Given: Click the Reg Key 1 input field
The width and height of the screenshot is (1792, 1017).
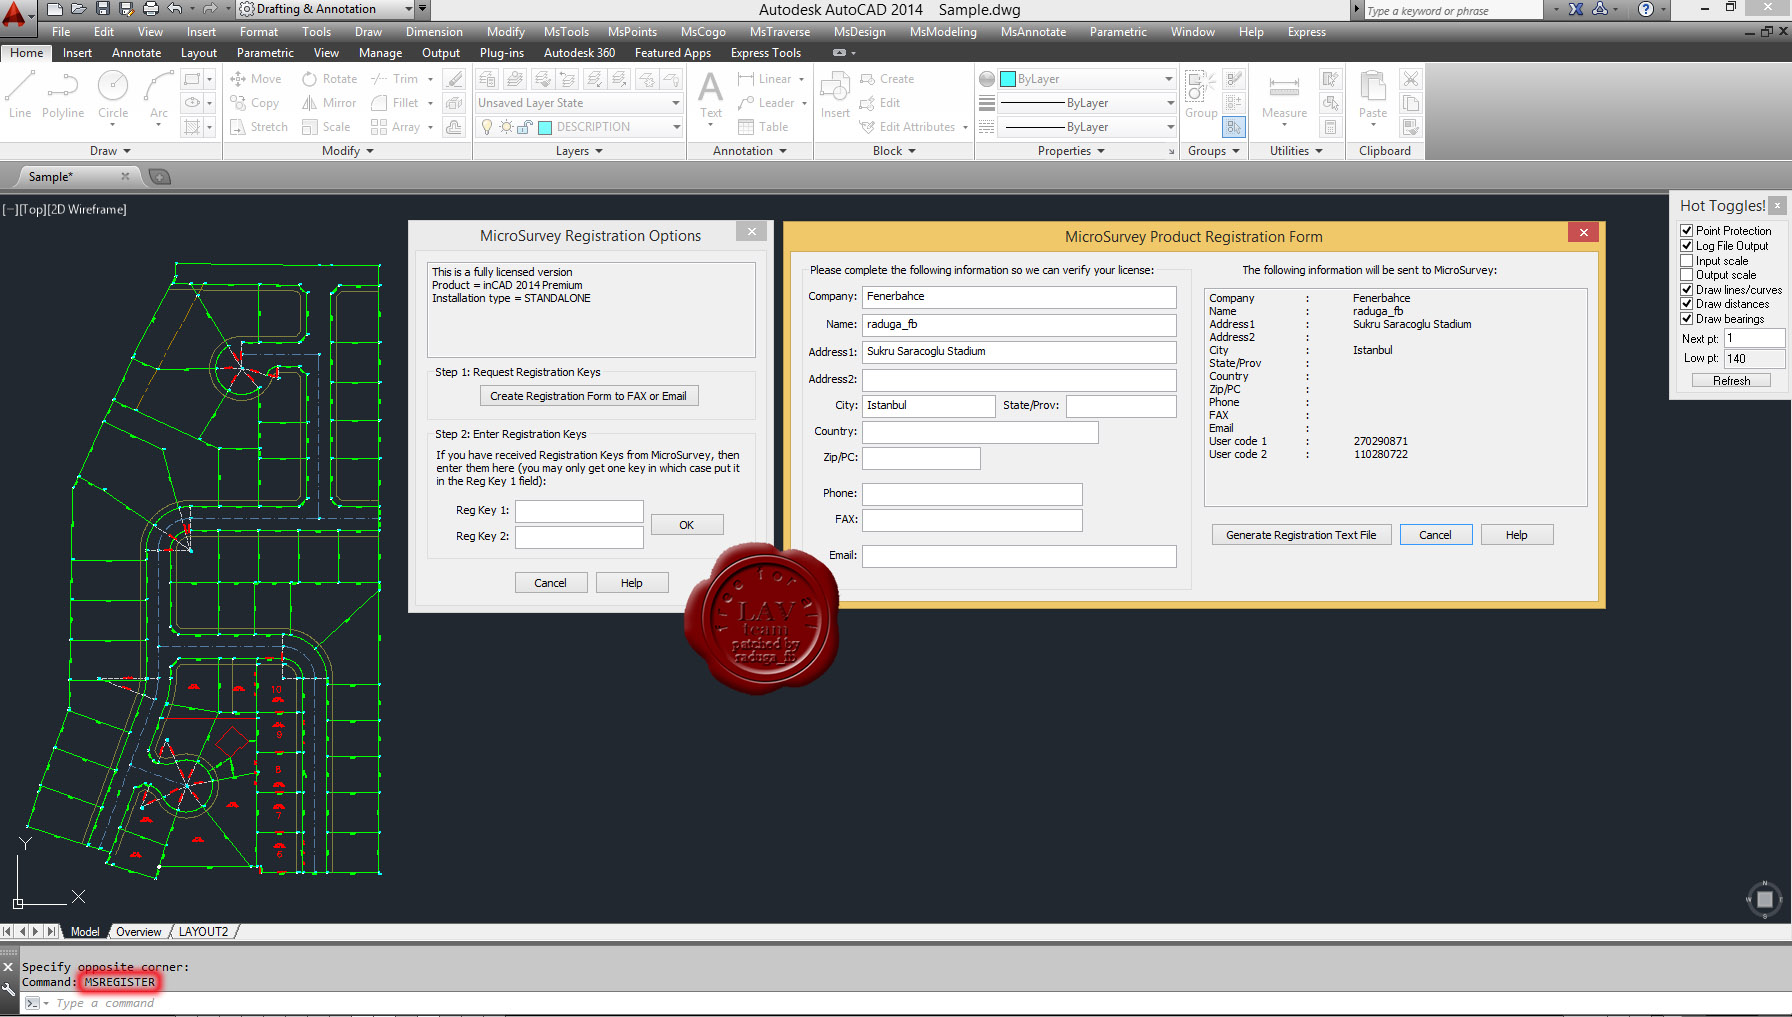Looking at the screenshot, I should click(579, 511).
